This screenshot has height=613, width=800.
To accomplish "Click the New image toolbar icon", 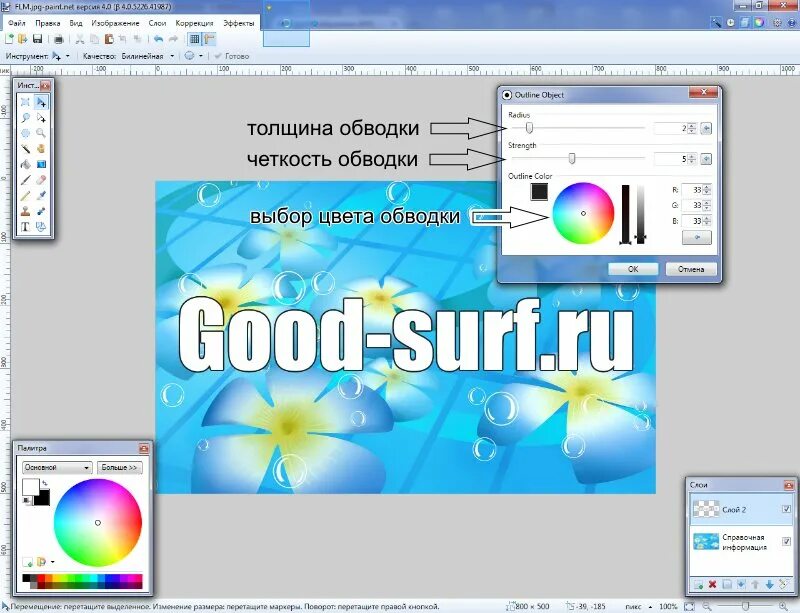I will pyautogui.click(x=9, y=39).
